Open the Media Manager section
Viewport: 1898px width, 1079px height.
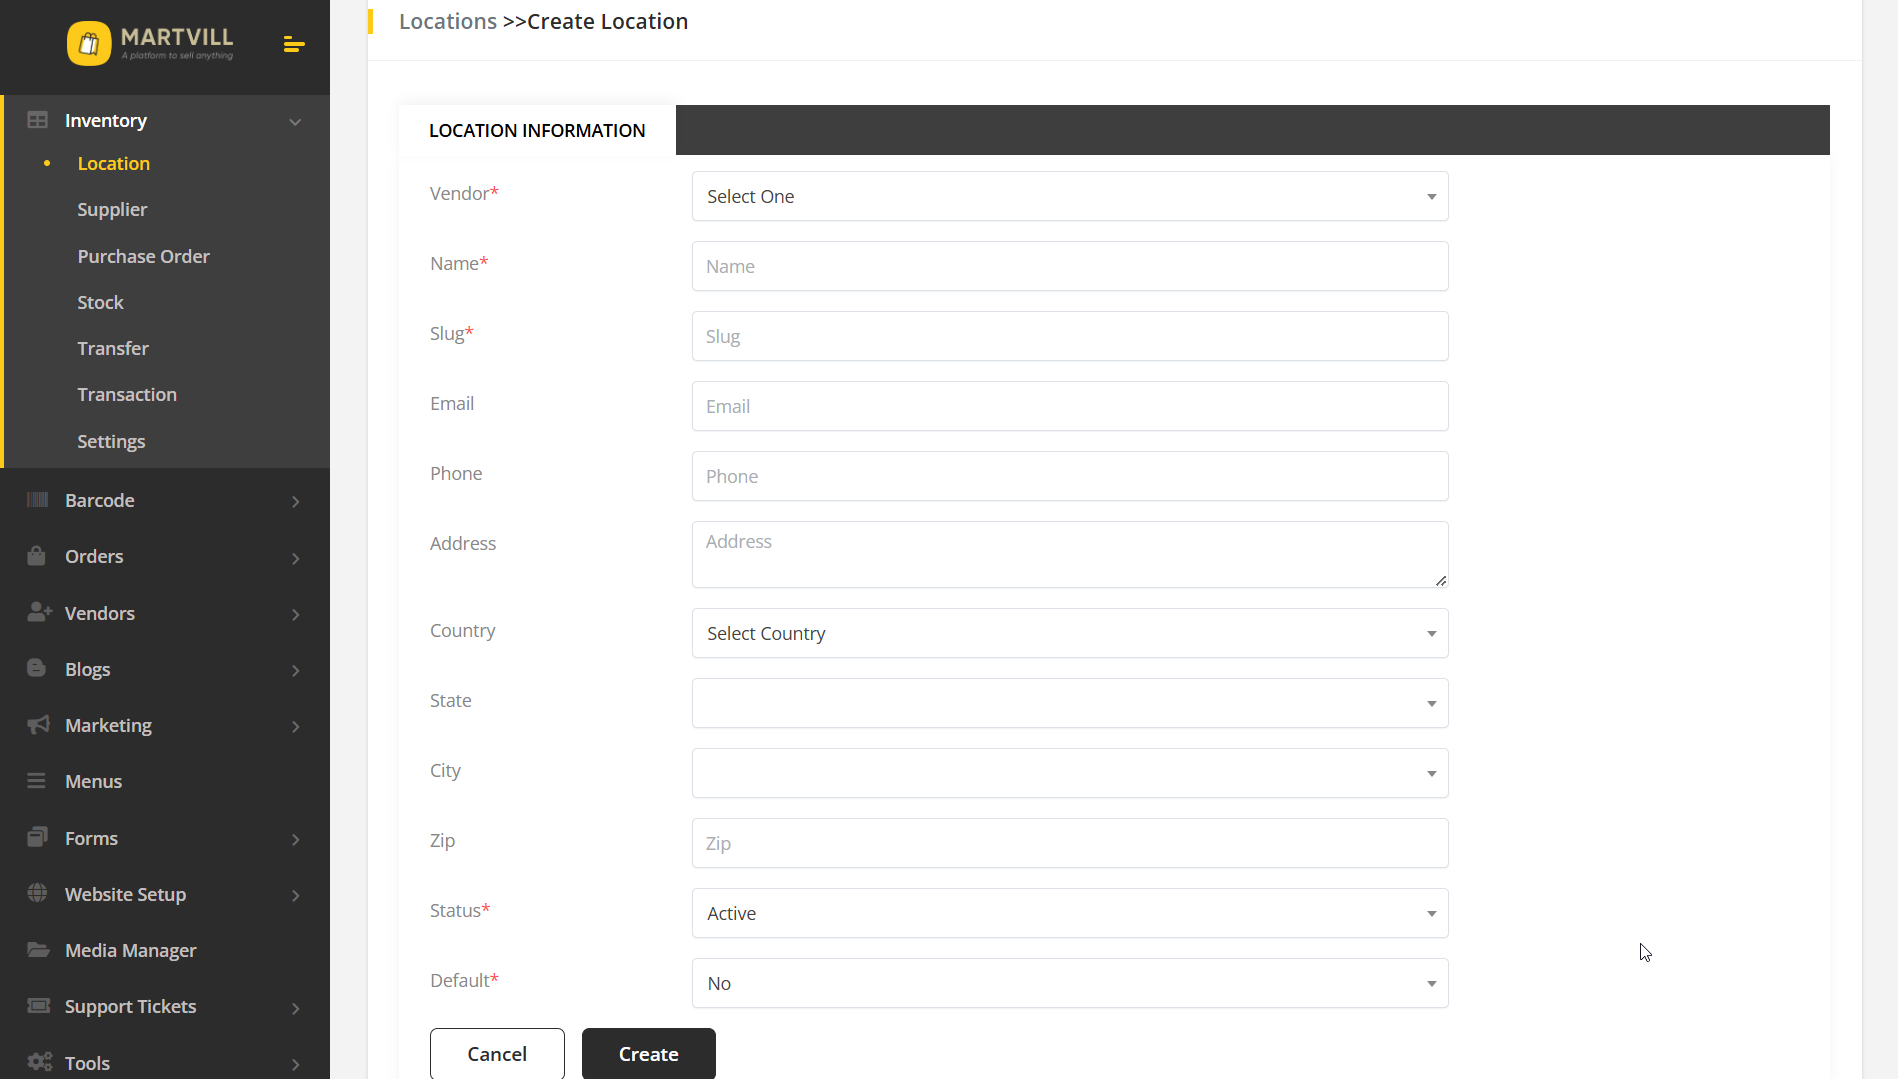click(130, 950)
